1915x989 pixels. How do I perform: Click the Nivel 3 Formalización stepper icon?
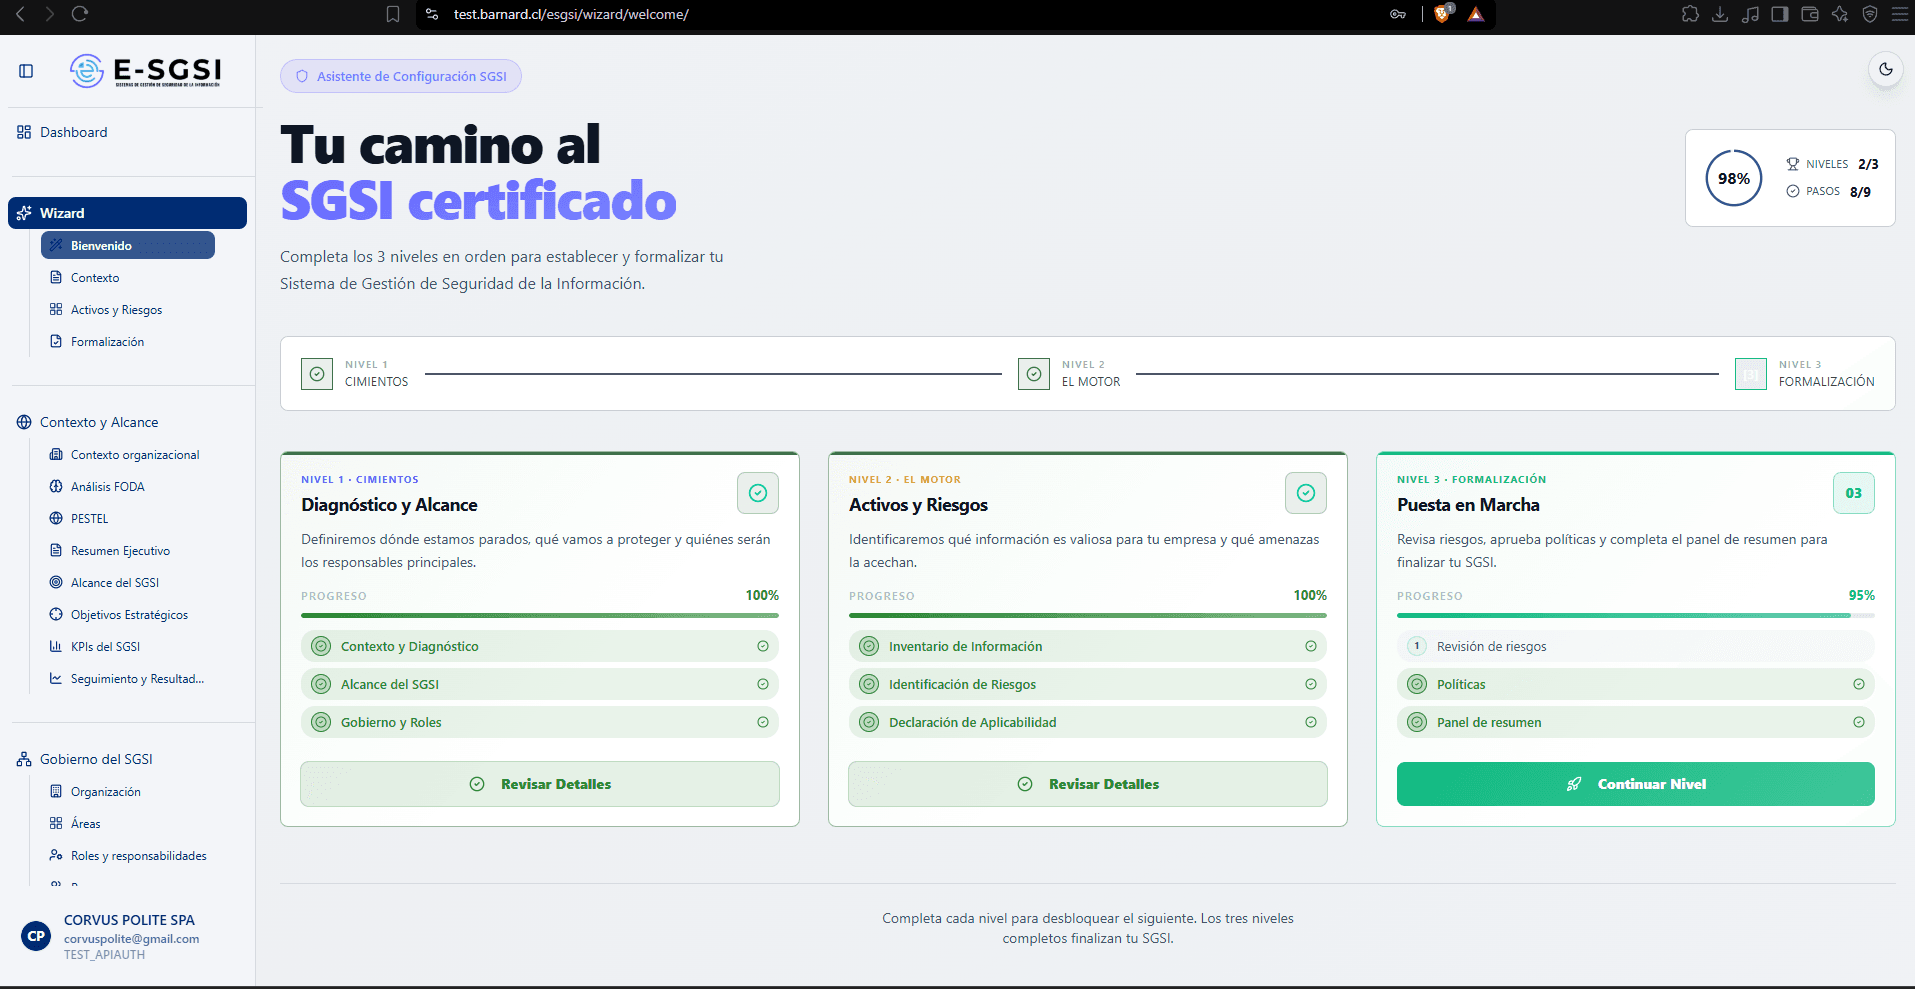(x=1751, y=374)
